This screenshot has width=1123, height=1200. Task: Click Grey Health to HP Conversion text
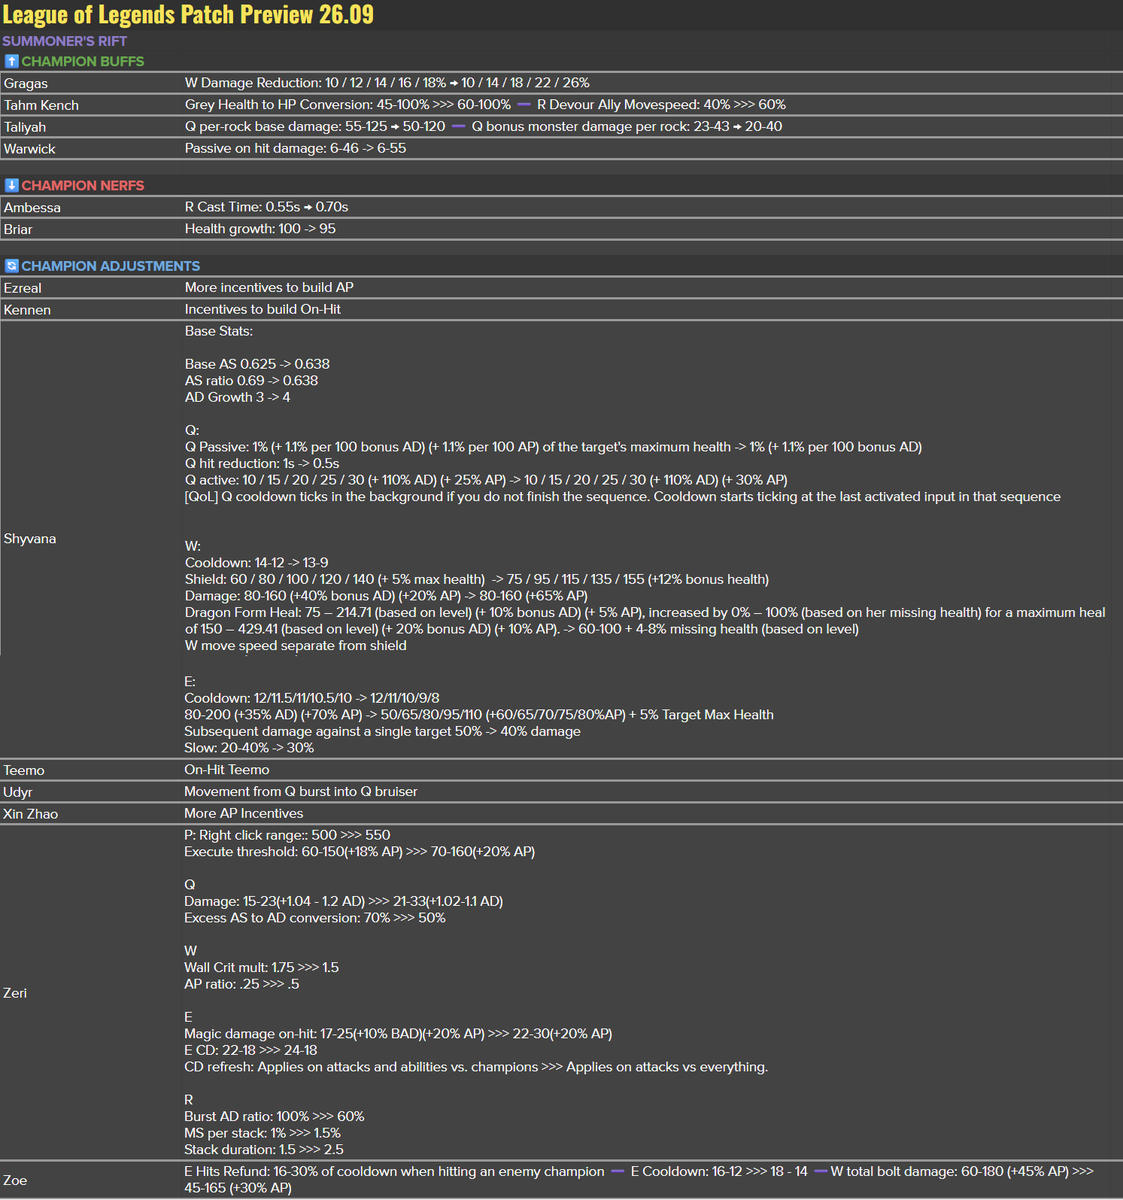click(x=348, y=104)
